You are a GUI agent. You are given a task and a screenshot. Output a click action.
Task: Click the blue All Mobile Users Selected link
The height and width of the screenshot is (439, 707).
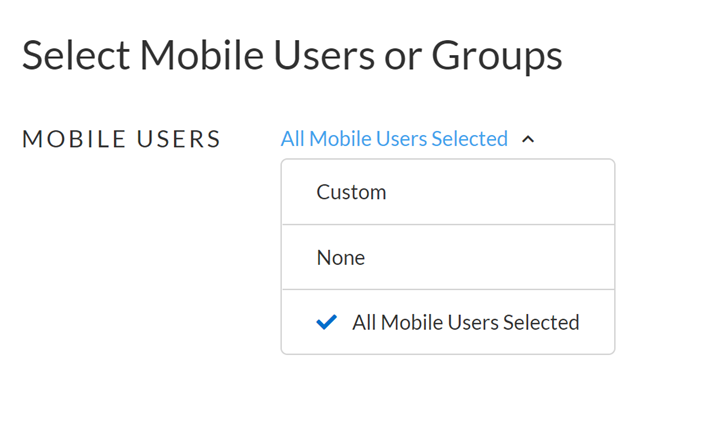[394, 139]
